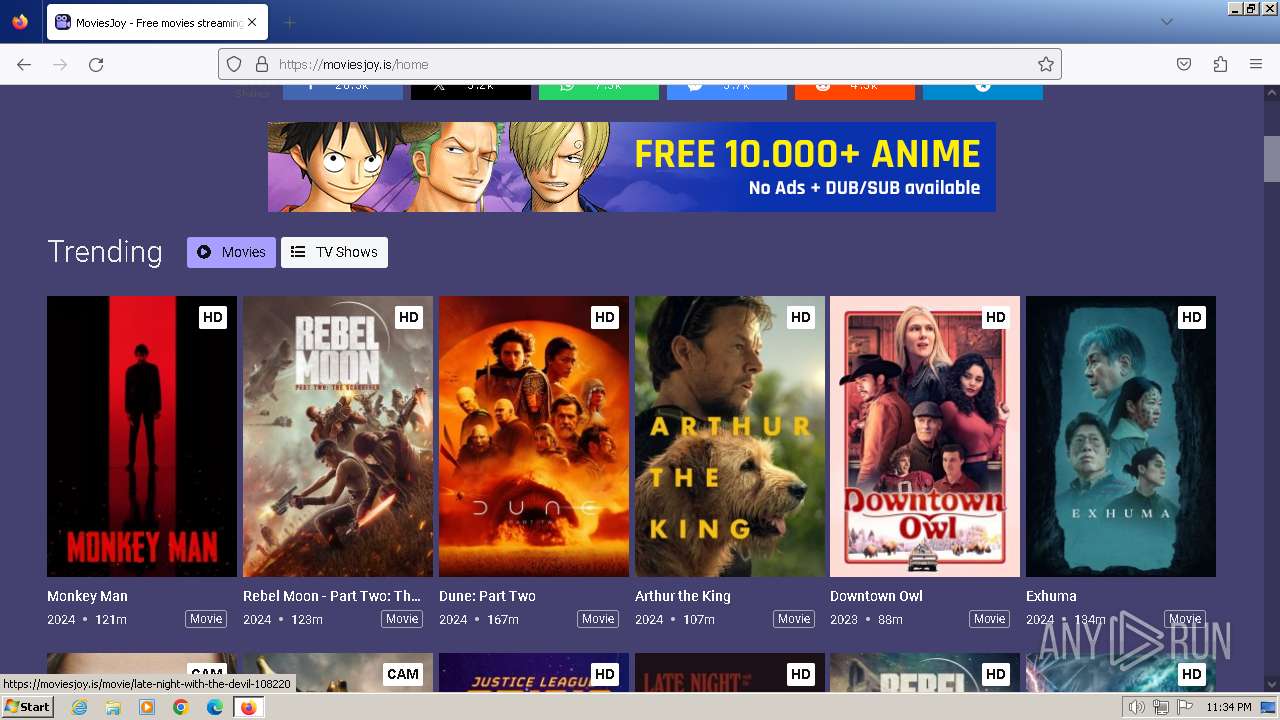Launch Microsoft Edge from taskbar
This screenshot has height=720, width=1280.
click(215, 707)
